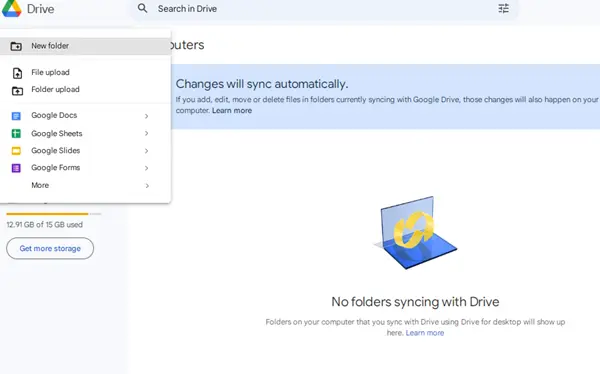Click the green Google Sheets icon
The image size is (600, 374).
coord(16,133)
